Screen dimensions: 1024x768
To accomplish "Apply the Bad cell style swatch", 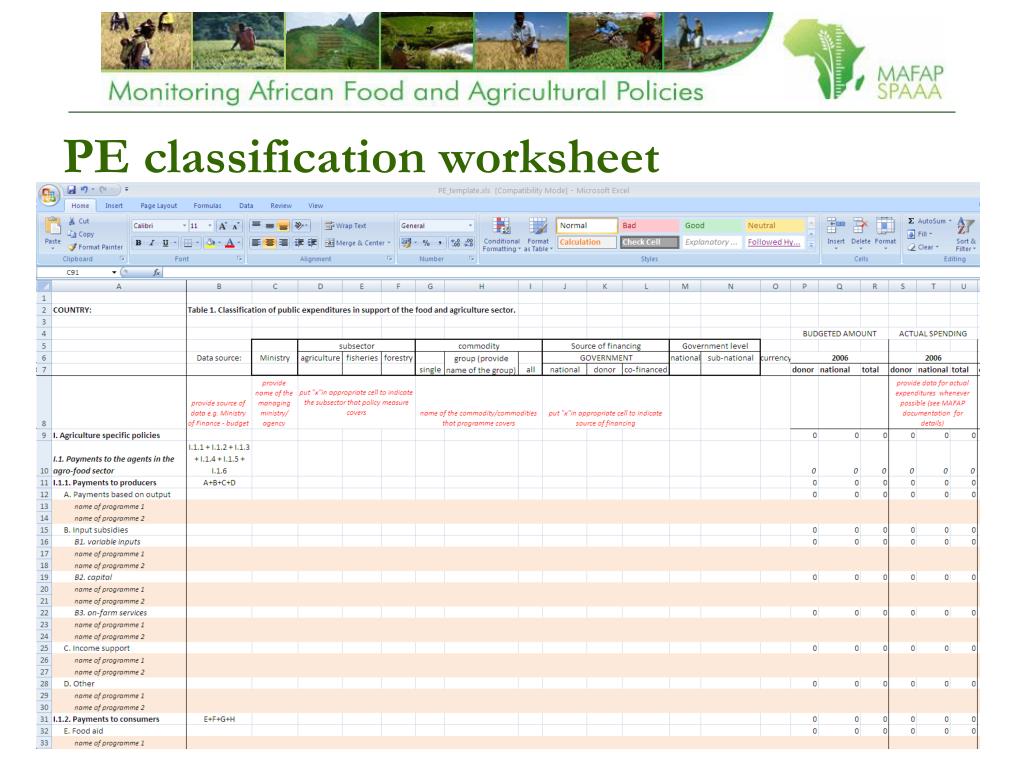I will (648, 225).
